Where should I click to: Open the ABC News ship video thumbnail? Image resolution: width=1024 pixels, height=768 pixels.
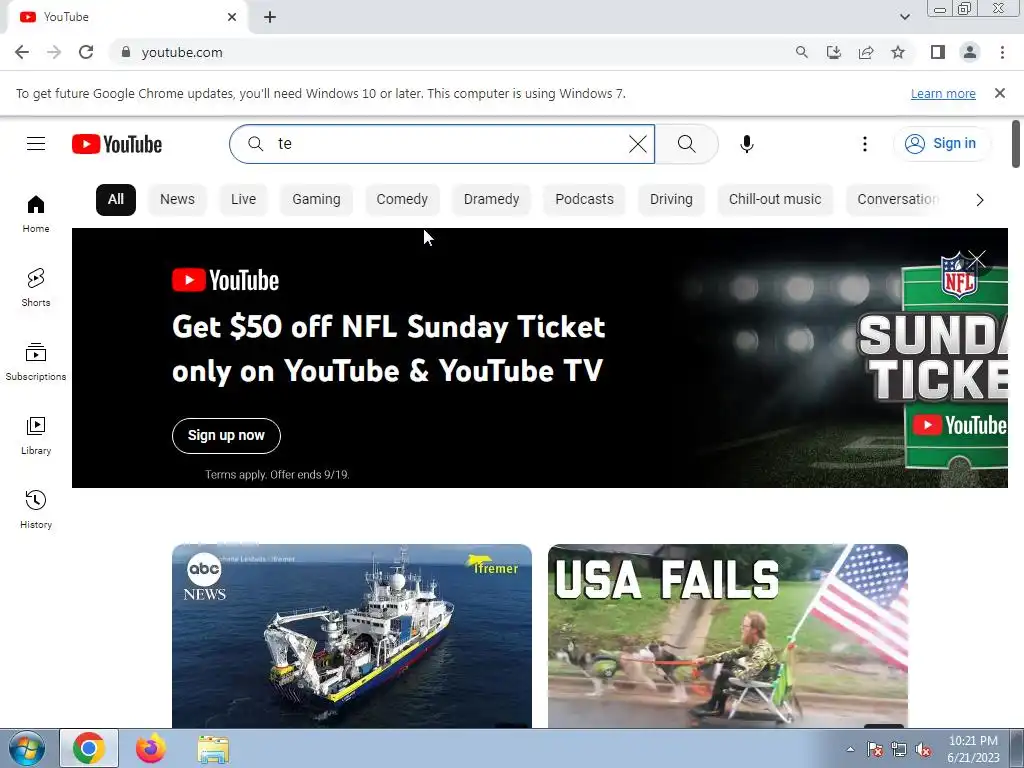(352, 635)
